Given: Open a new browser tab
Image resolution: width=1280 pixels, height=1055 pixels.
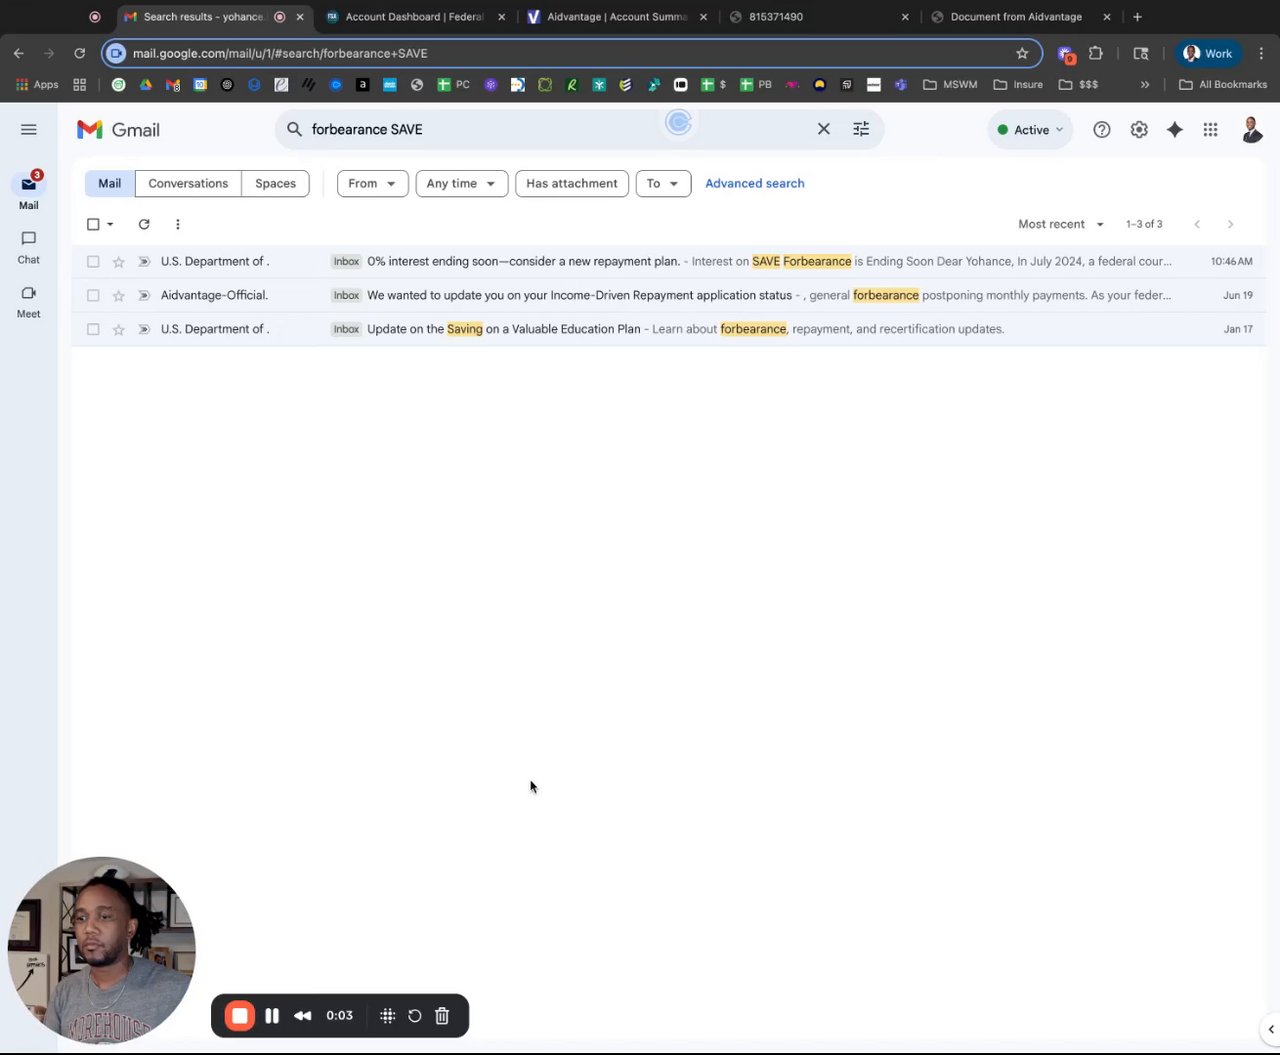Looking at the screenshot, I should click(x=1137, y=17).
